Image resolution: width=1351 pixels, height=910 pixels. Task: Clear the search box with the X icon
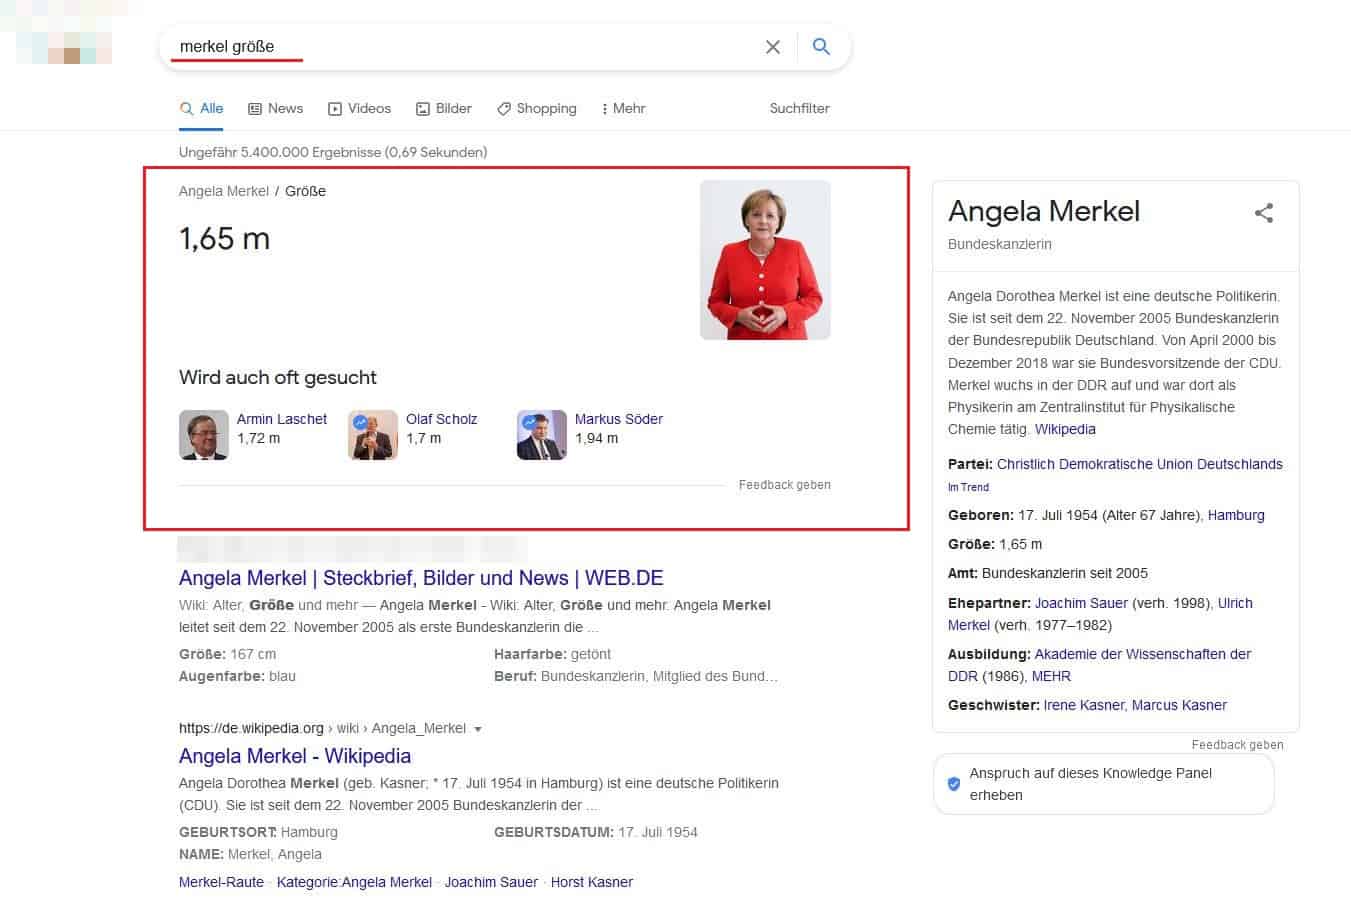(x=772, y=47)
